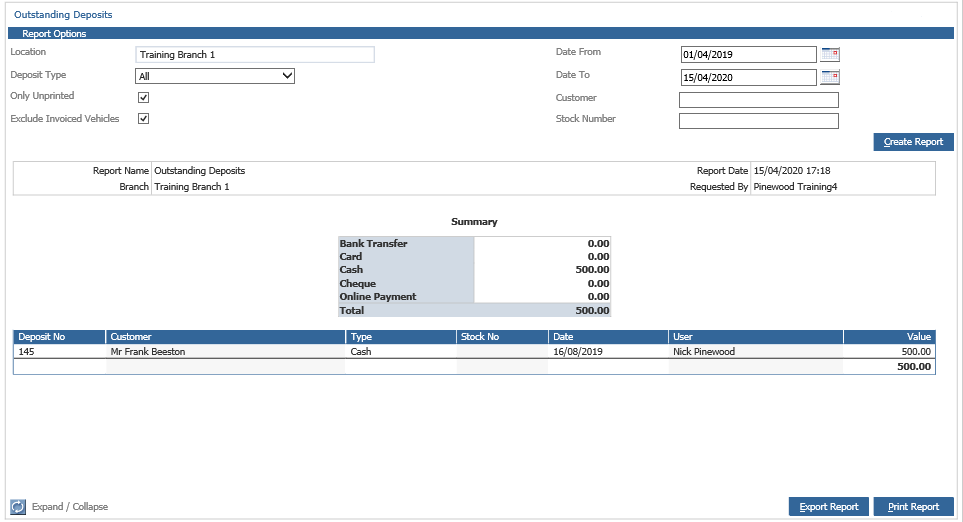Click the Export Report button

click(x=828, y=507)
